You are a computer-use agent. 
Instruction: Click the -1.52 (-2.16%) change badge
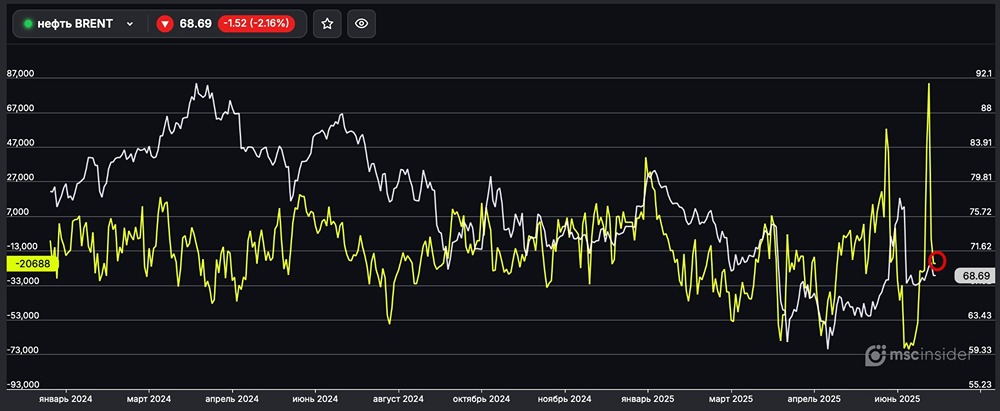(x=256, y=24)
